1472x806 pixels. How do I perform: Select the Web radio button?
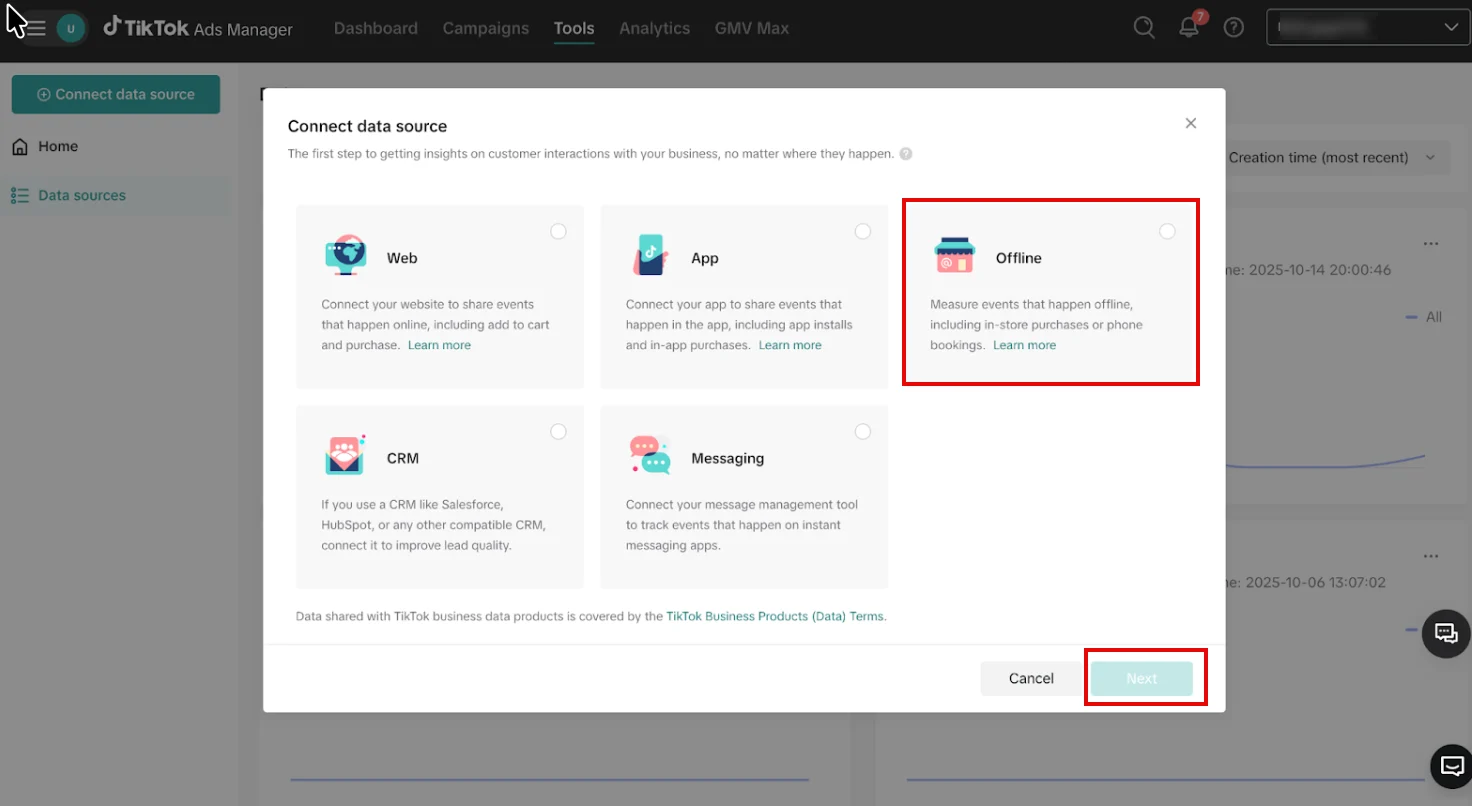(558, 232)
